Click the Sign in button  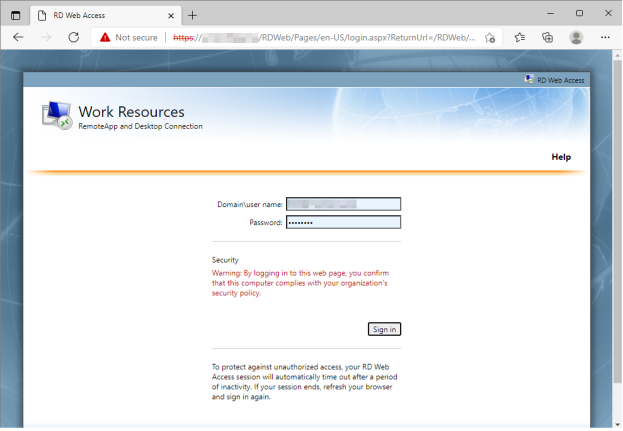click(384, 329)
